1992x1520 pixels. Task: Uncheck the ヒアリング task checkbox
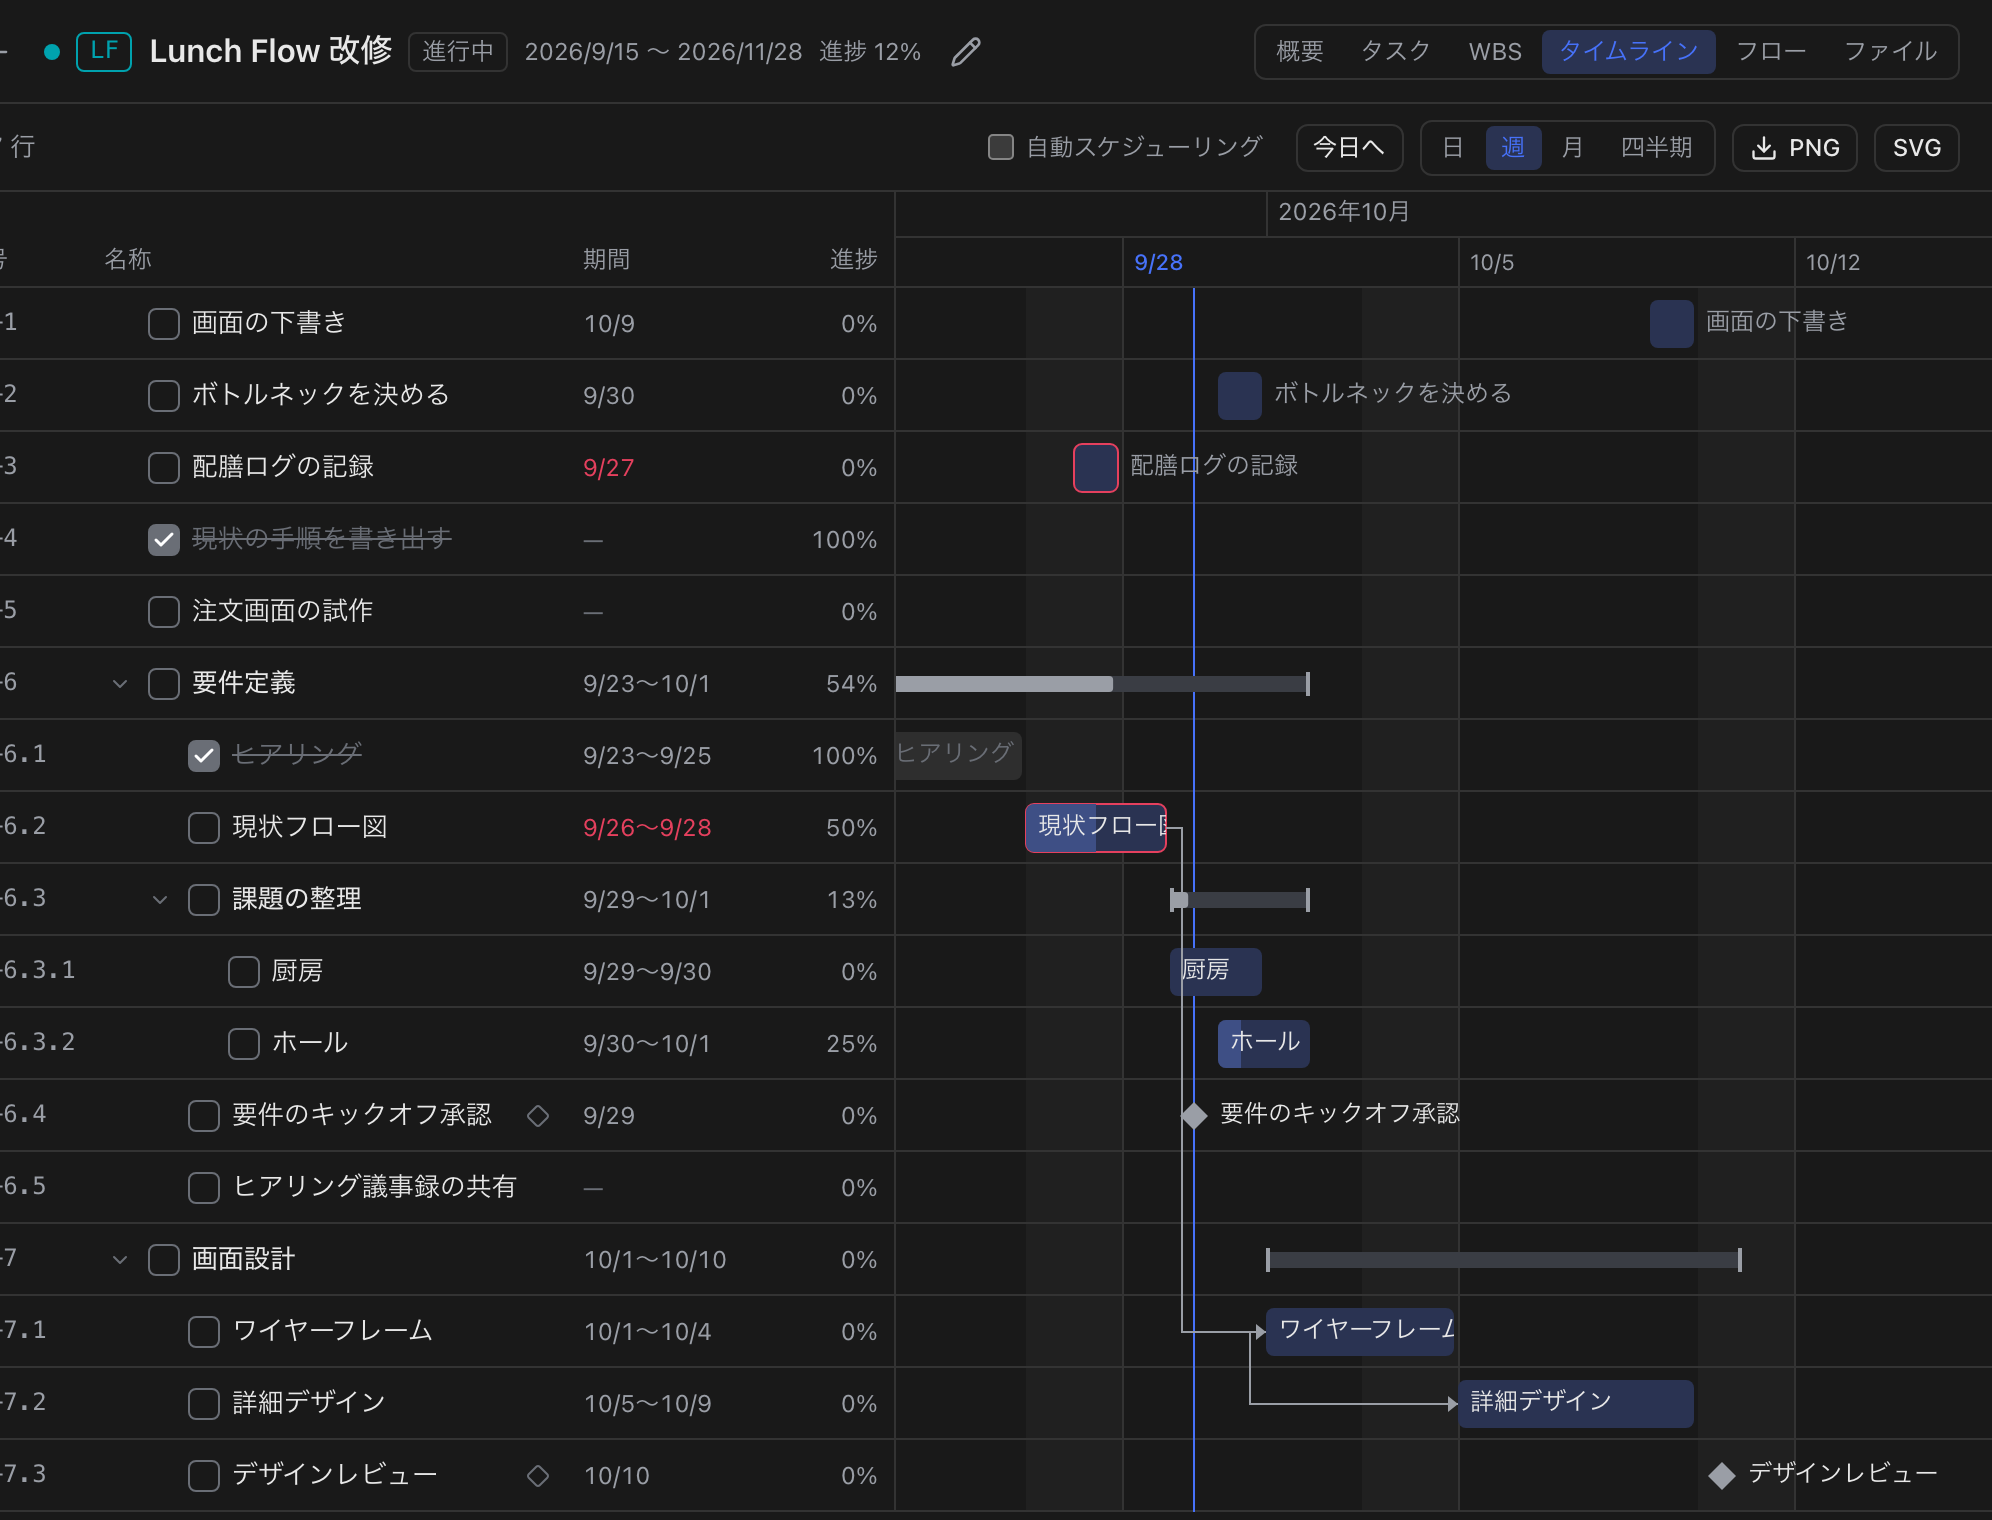tap(204, 755)
